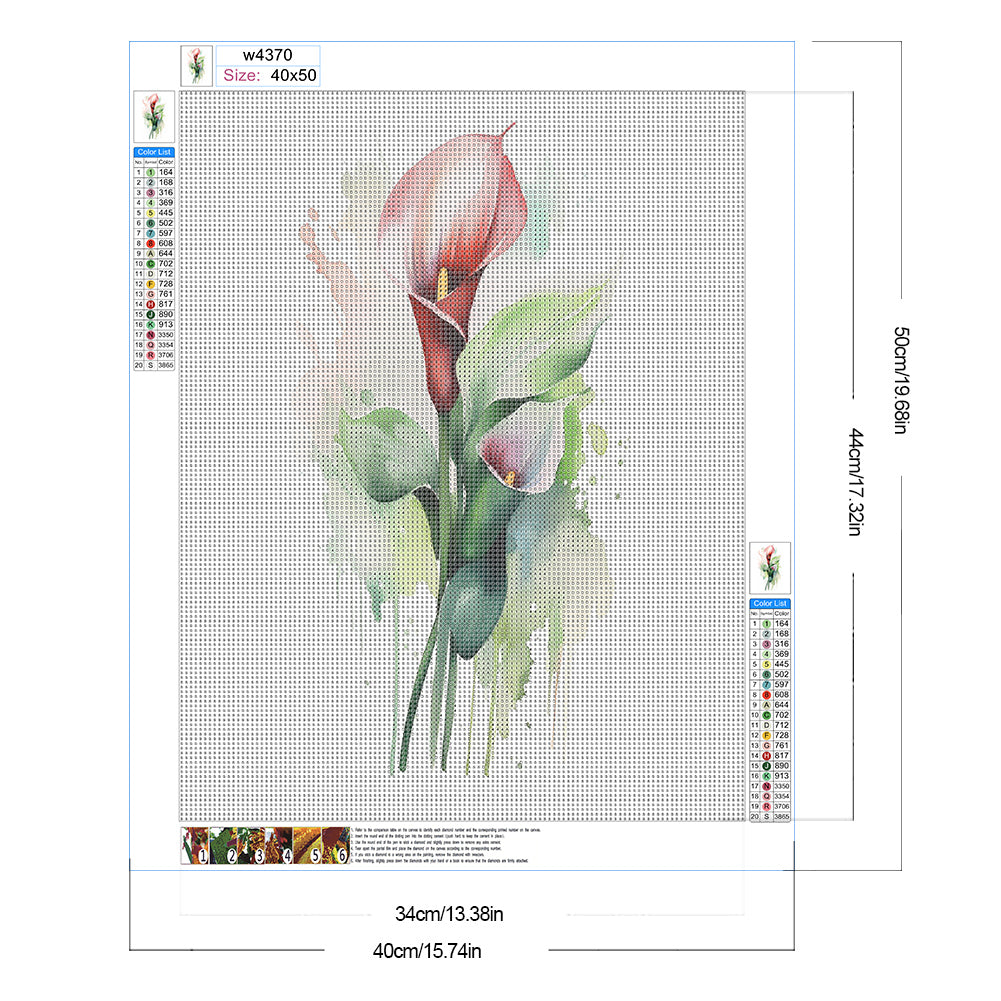This screenshot has height=1001, width=1001.
Task: Click instruction step 3 image
Action: coord(250,845)
